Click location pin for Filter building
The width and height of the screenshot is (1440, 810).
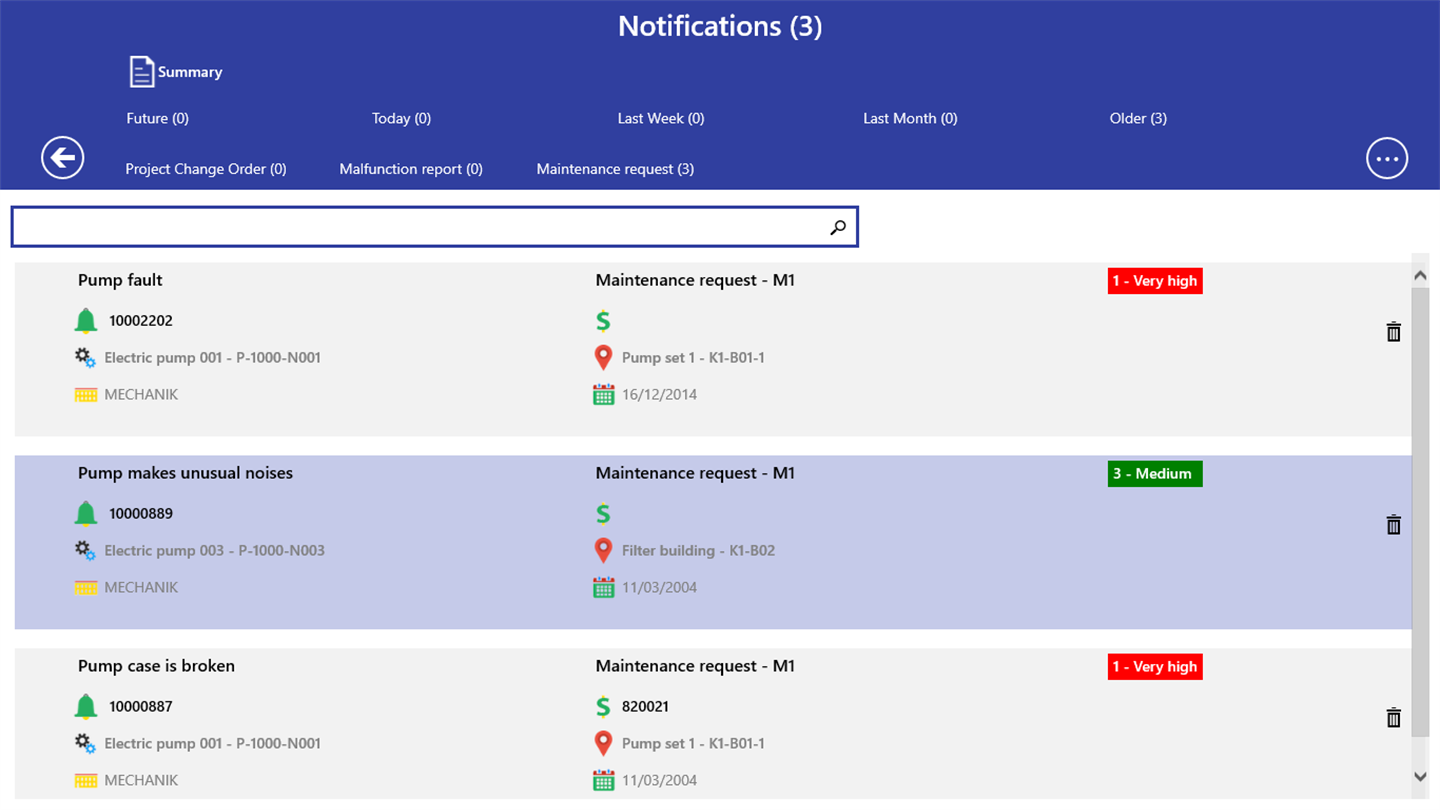point(603,550)
